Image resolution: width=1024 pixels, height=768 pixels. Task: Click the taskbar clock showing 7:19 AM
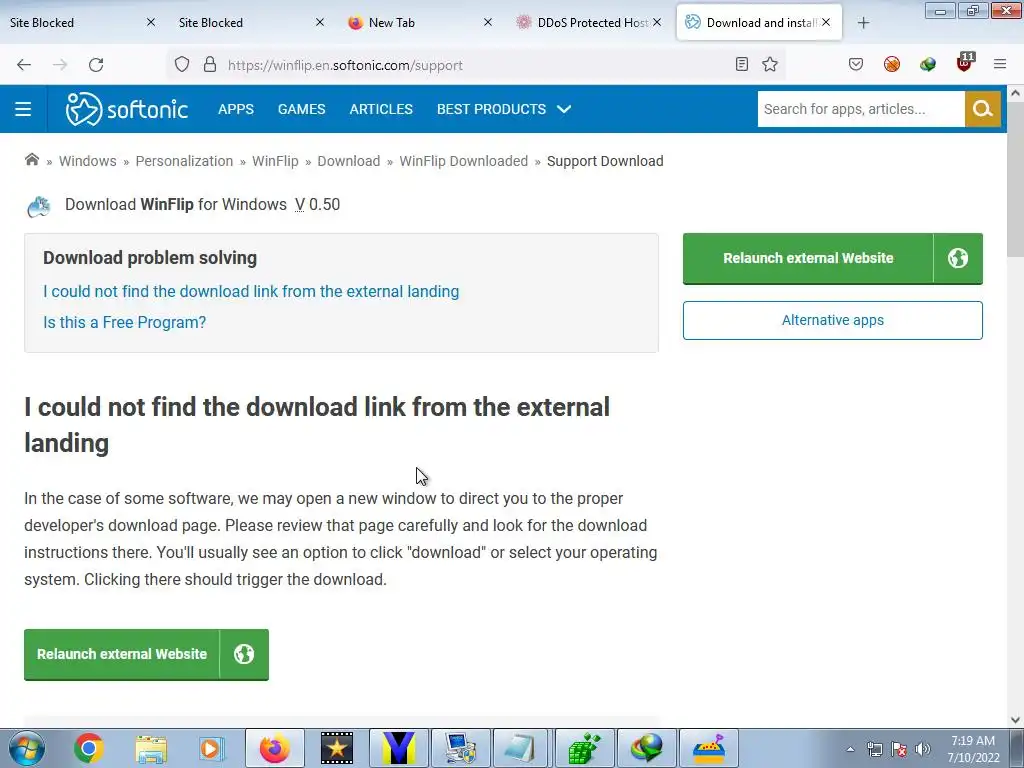[x=973, y=749]
